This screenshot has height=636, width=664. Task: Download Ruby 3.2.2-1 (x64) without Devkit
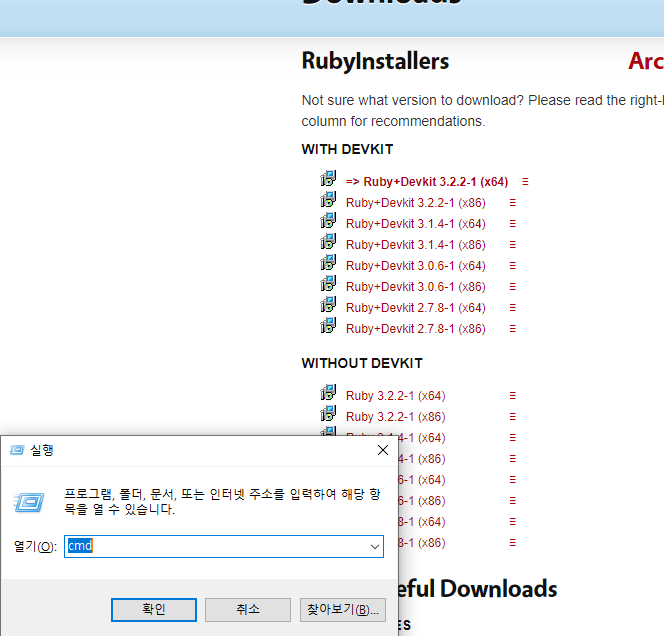(396, 395)
